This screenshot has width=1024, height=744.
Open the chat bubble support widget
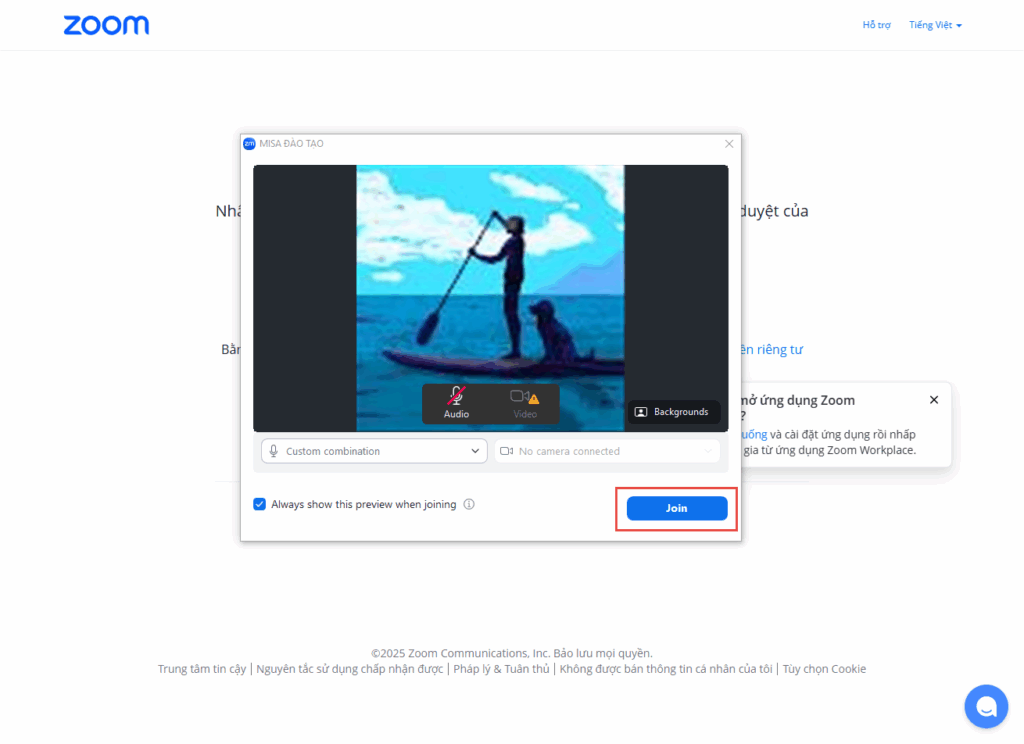986,706
